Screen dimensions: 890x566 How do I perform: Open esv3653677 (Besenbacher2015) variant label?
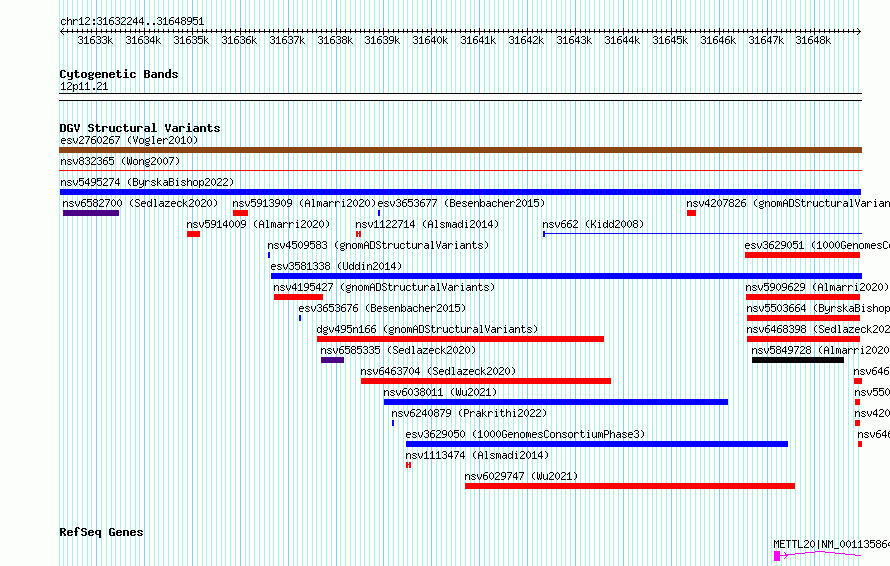[461, 203]
